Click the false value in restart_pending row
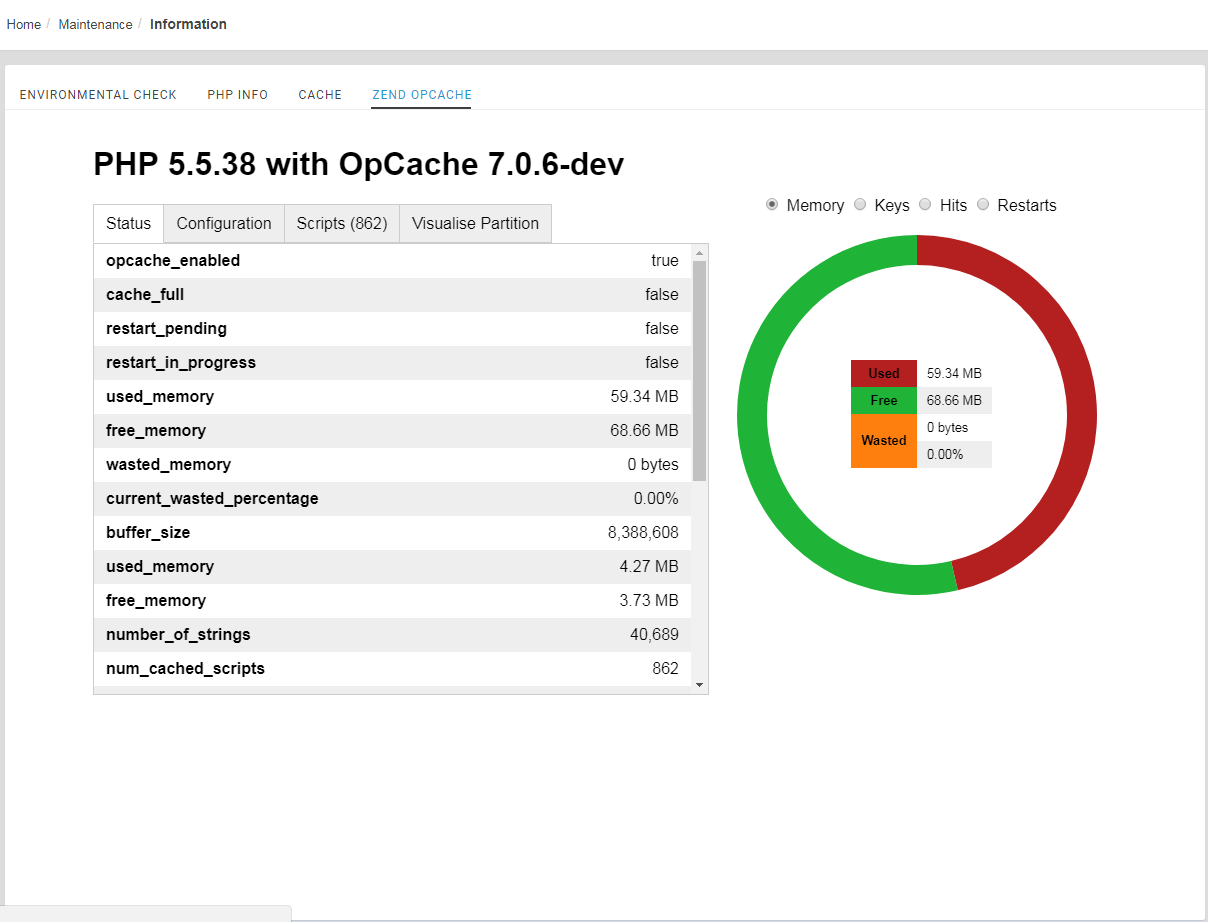The width and height of the screenshot is (1208, 922). click(x=662, y=329)
